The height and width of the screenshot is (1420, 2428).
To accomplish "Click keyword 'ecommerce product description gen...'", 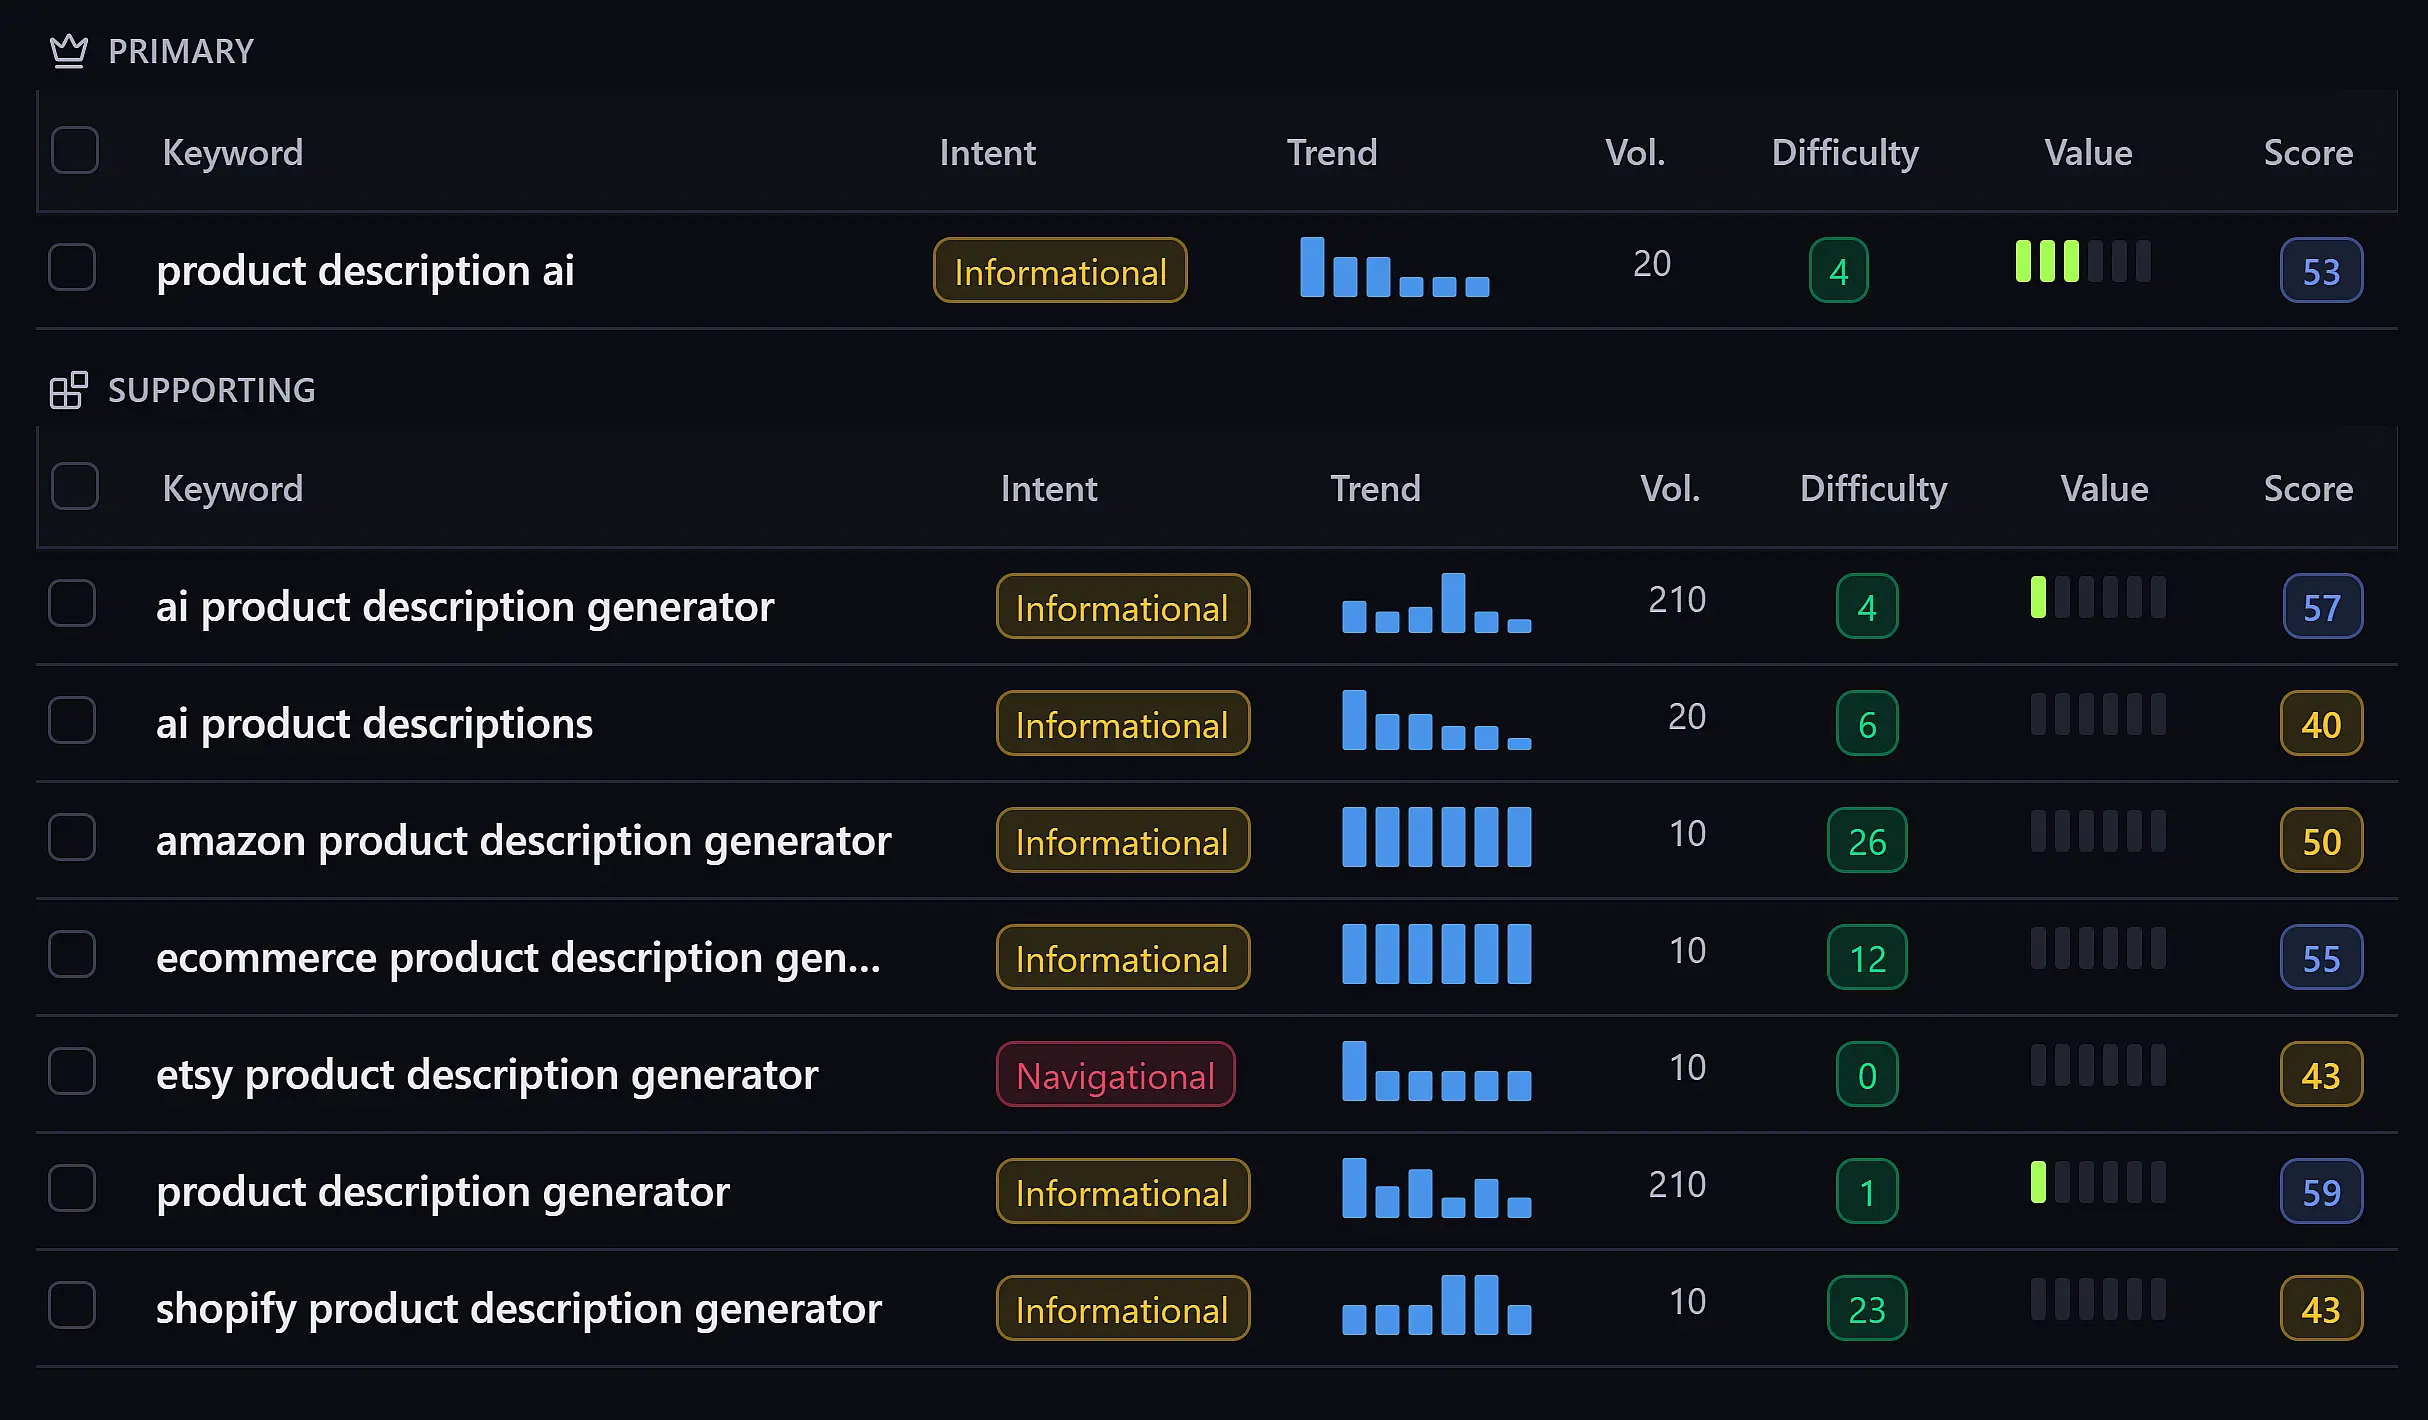I will 518,958.
